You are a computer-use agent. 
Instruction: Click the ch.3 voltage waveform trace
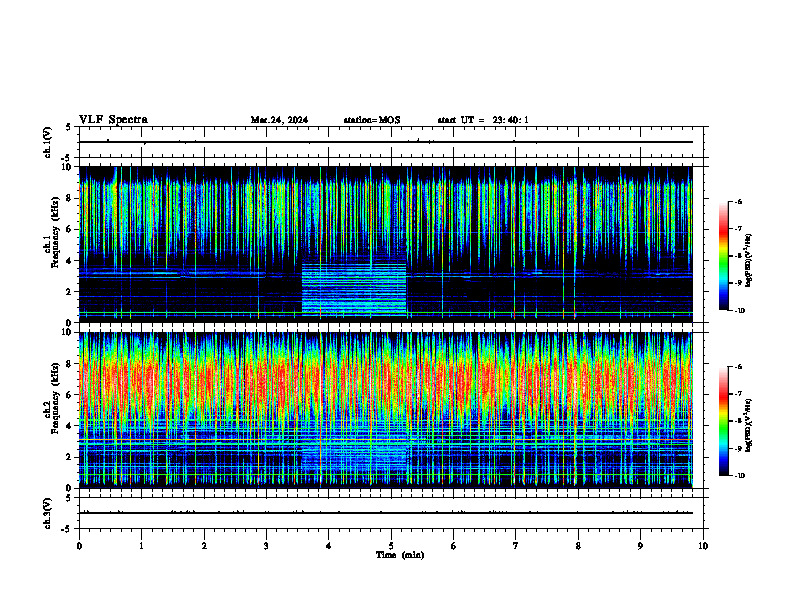click(x=386, y=513)
